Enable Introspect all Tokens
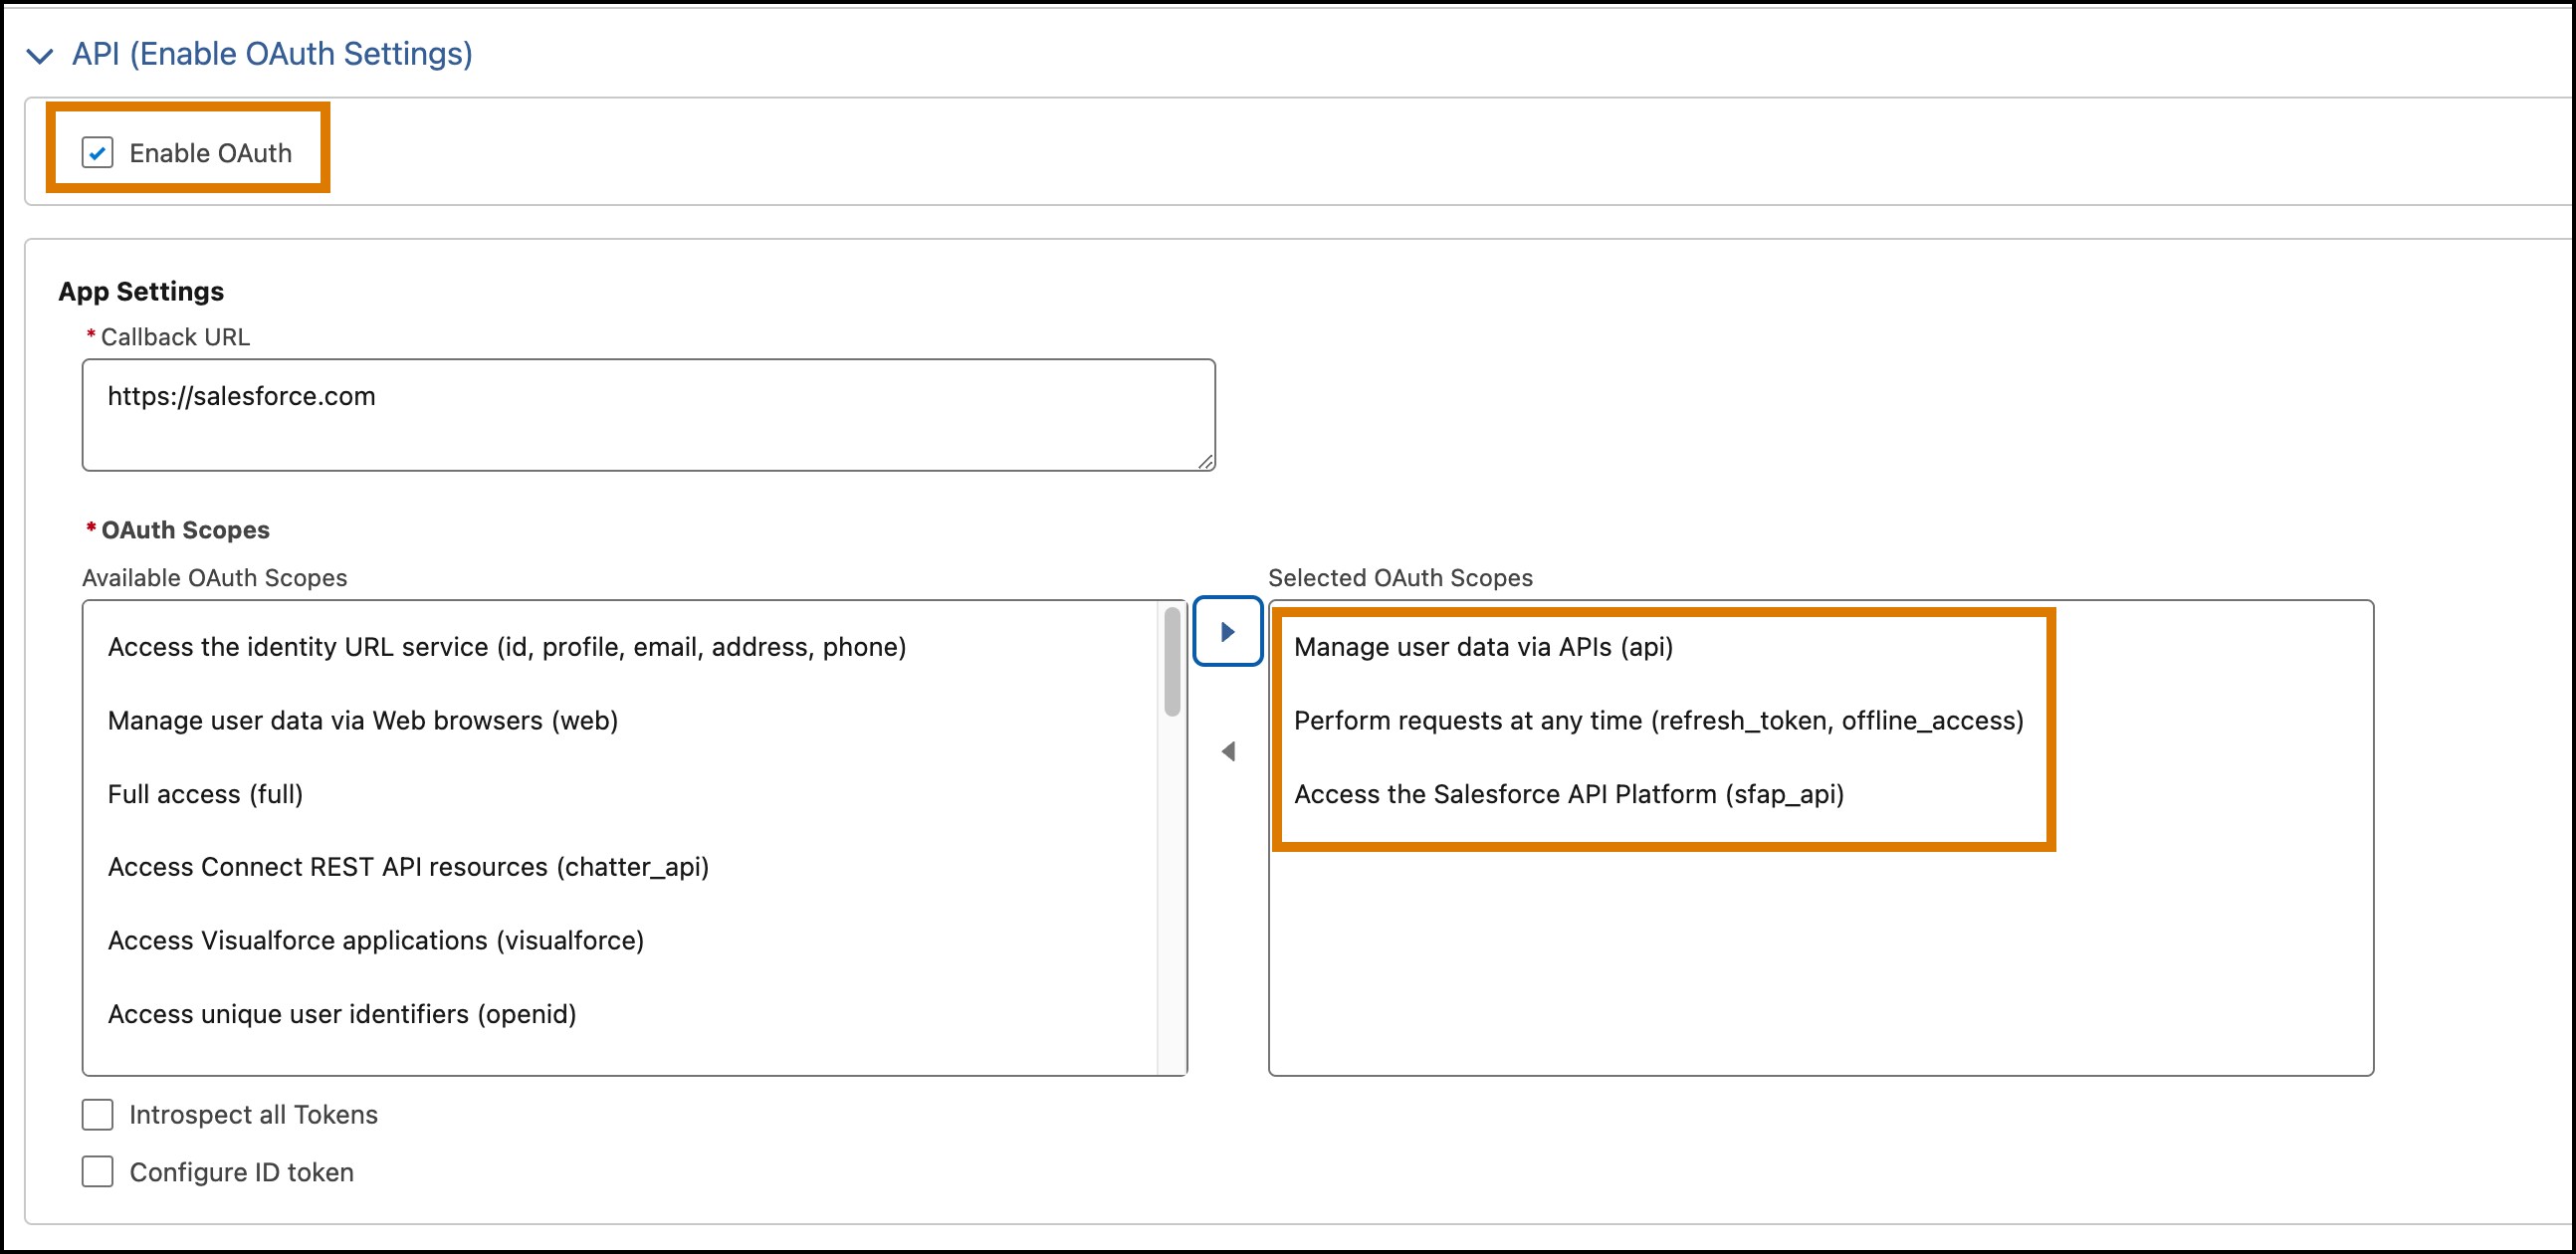The image size is (2576, 1254). tap(97, 1114)
